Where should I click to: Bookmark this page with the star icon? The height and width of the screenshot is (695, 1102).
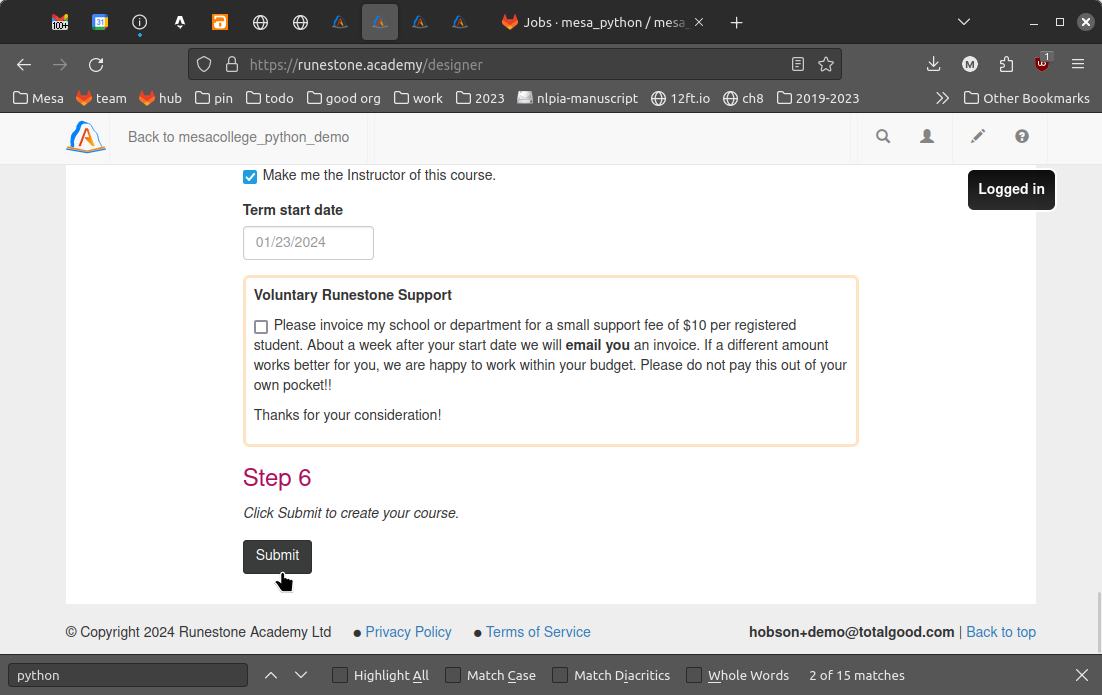[826, 64]
